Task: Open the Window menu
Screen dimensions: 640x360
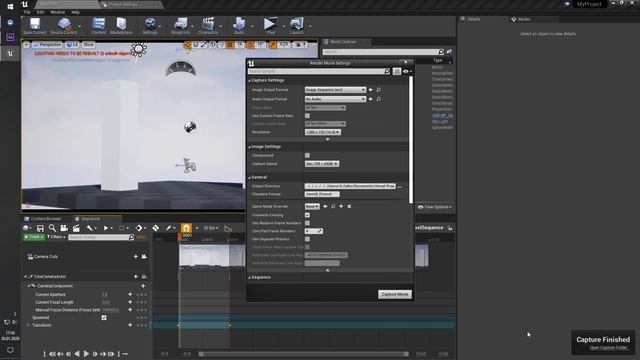Action: [58, 12]
